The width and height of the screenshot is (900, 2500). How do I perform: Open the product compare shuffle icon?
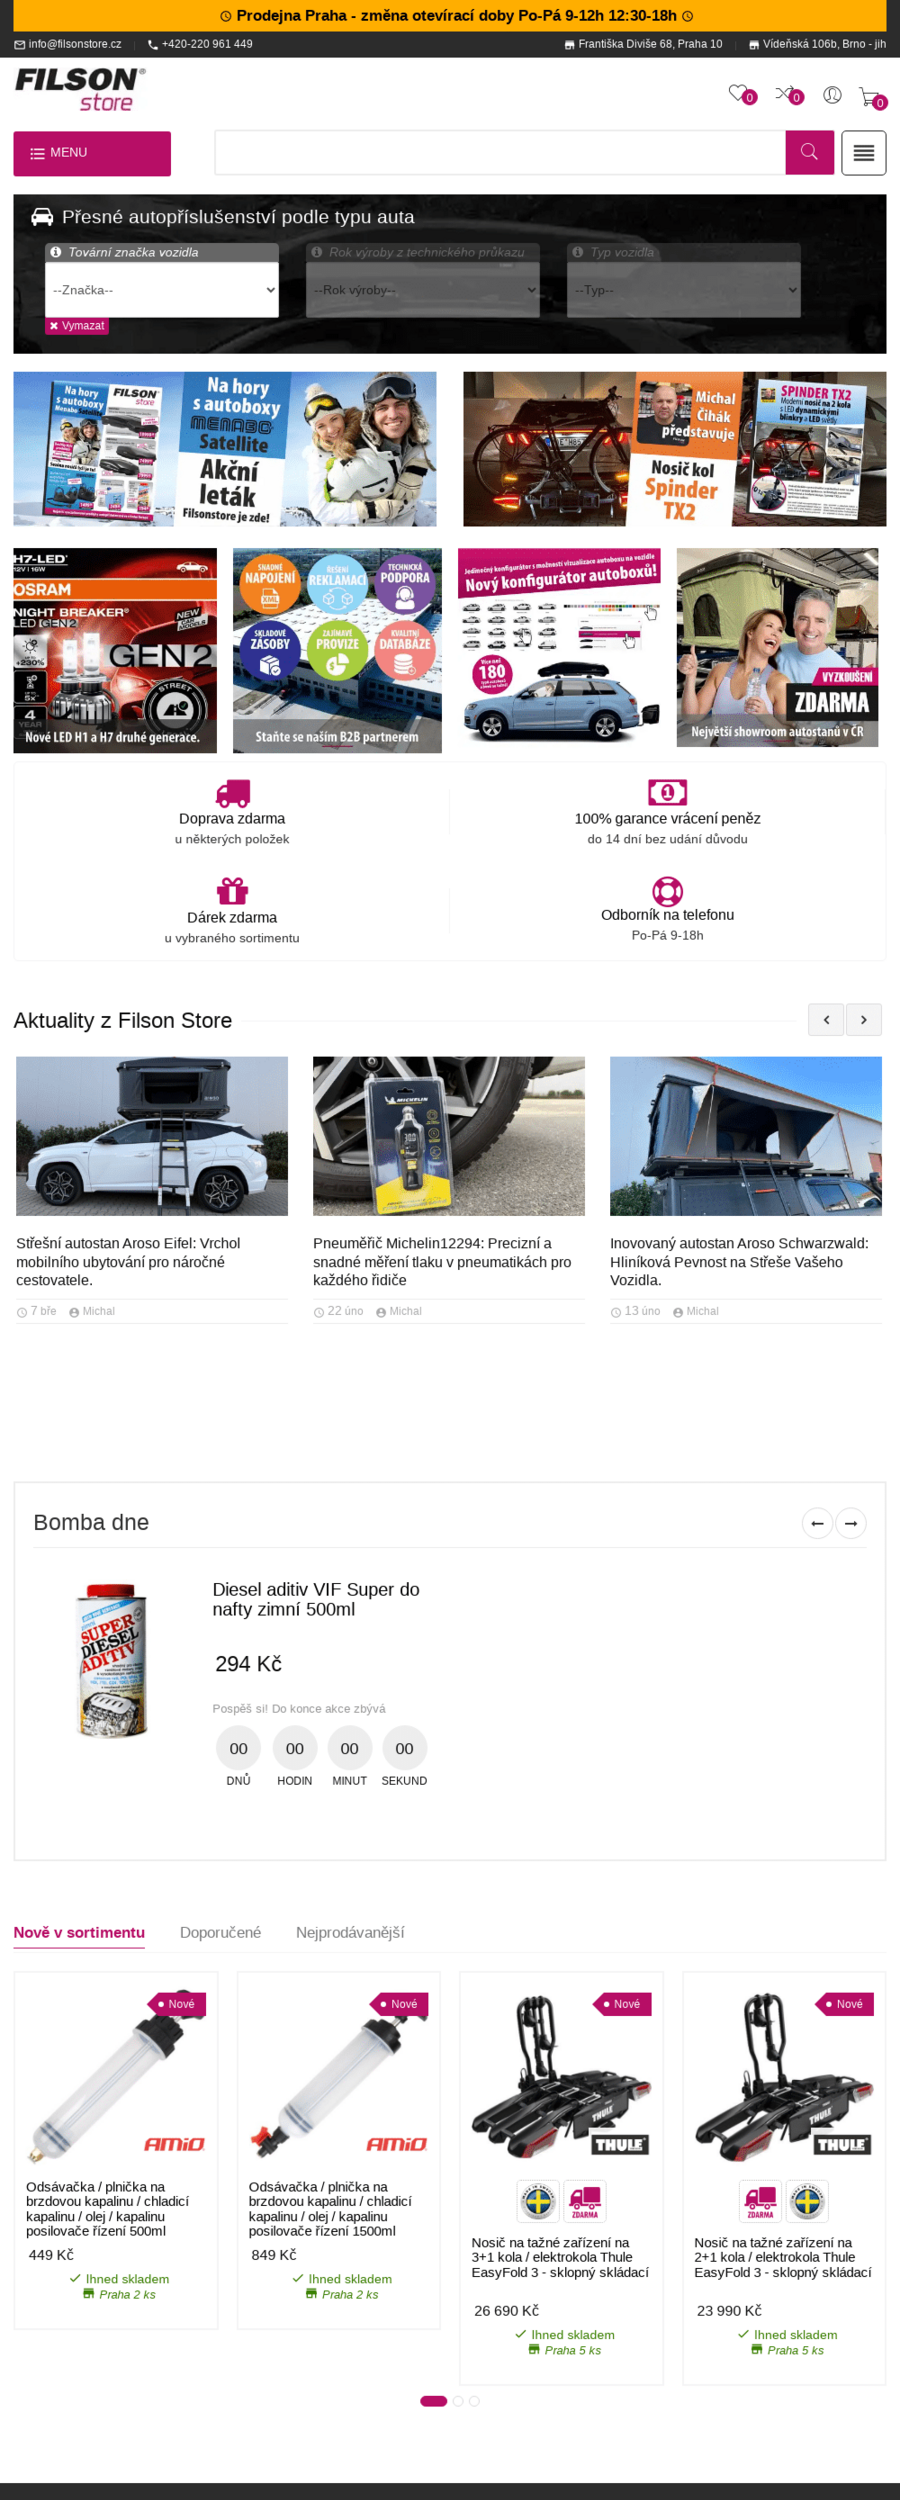[x=786, y=94]
